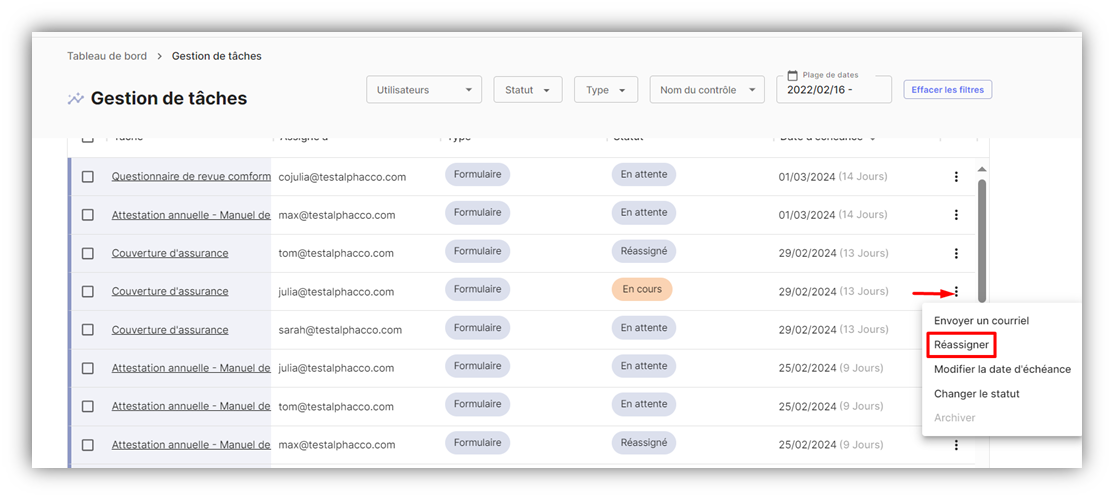The width and height of the screenshot is (1114, 500).
Task: Click the Formulaire chip on sarah's row
Action: (477, 328)
